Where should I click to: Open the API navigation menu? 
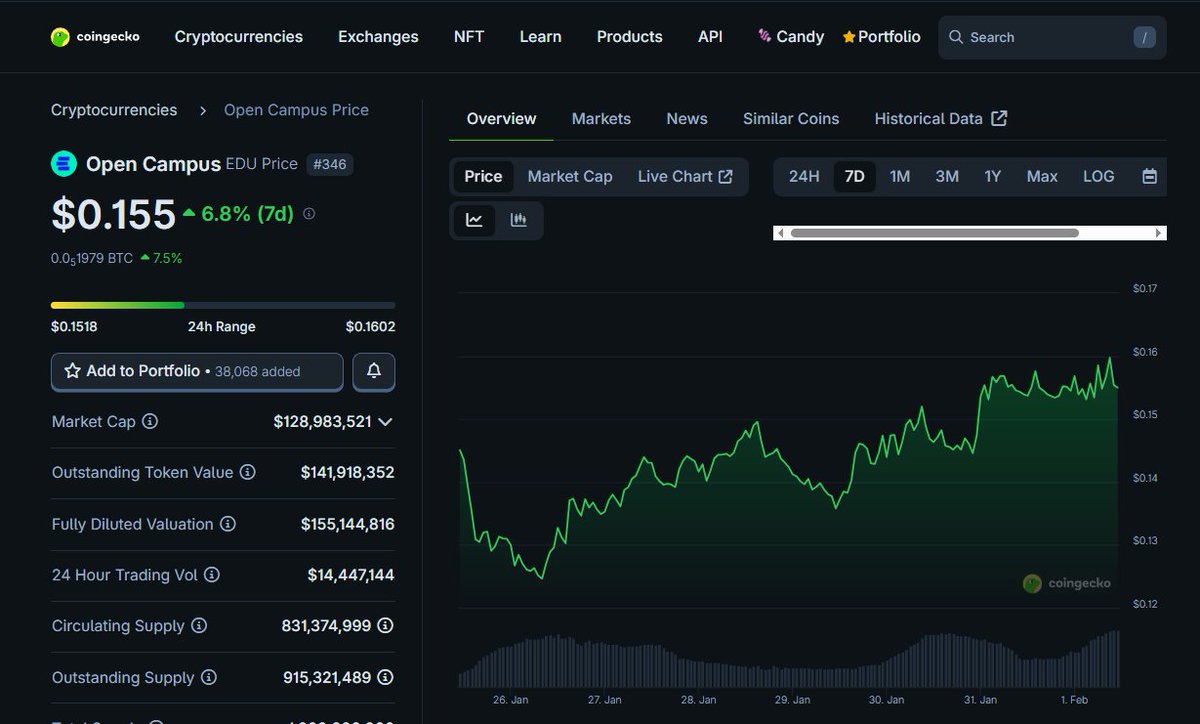pos(710,37)
